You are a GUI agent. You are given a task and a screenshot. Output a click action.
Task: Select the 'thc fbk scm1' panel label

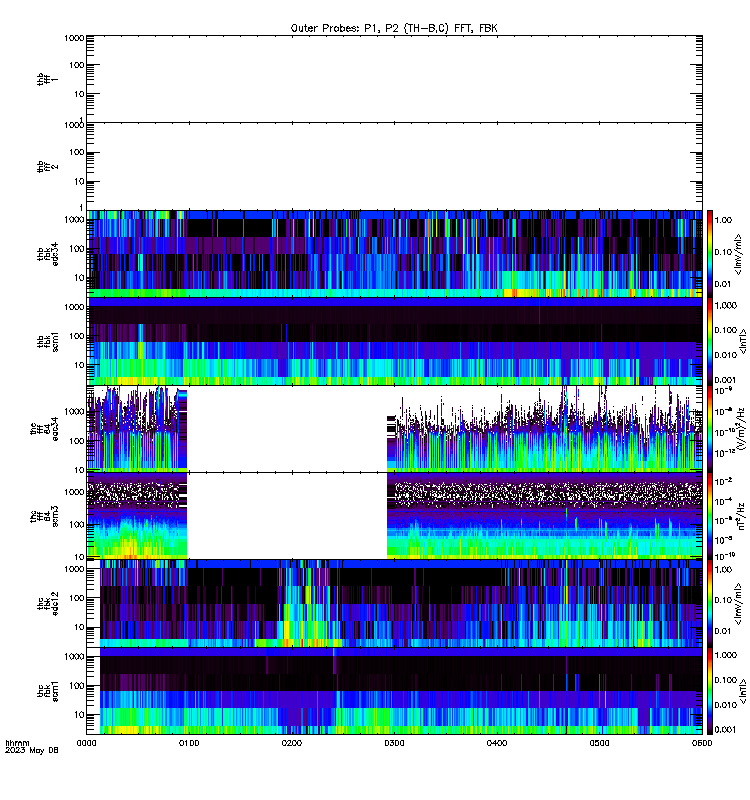pyautogui.click(x=47, y=691)
